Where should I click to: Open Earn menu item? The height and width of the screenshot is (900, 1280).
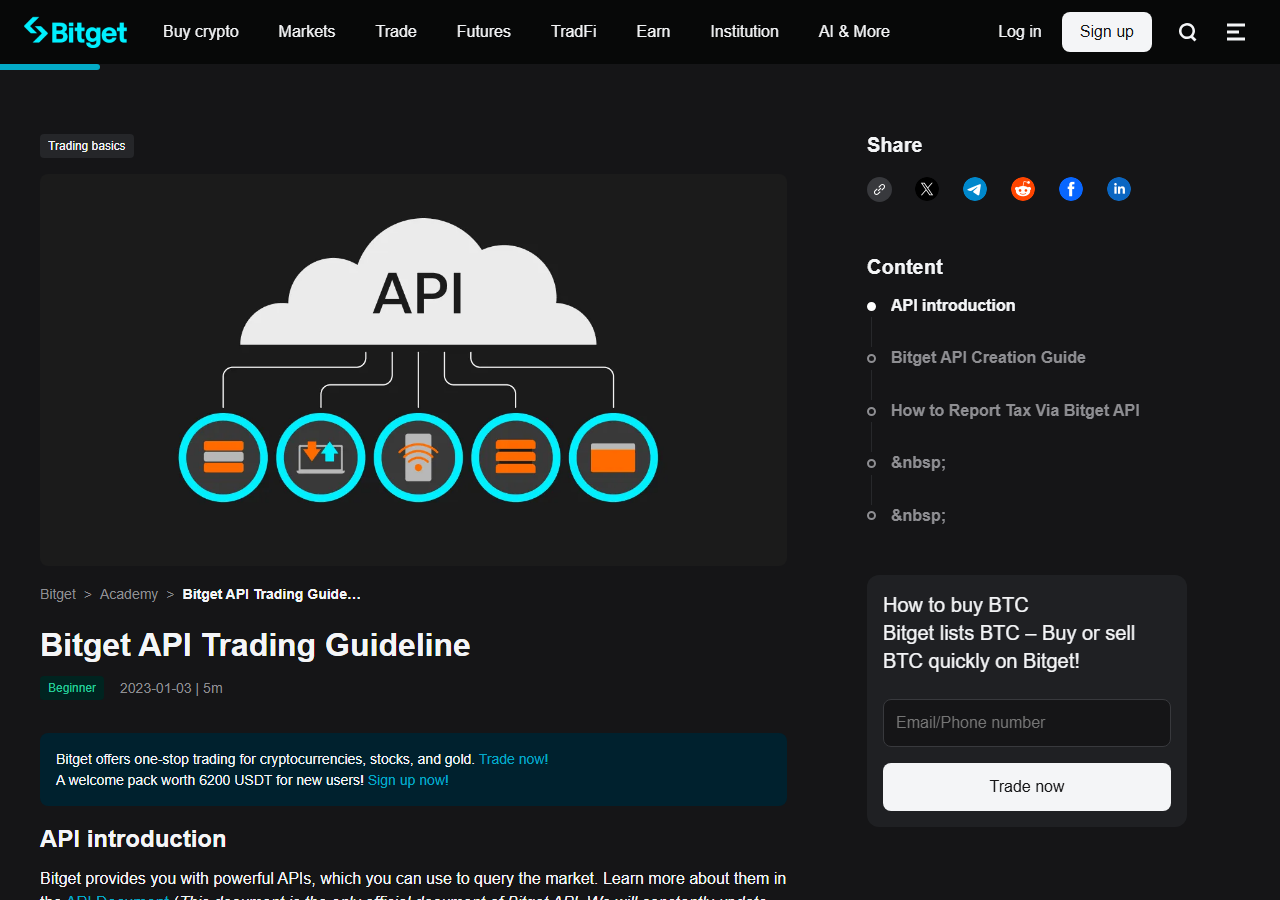[x=653, y=32]
